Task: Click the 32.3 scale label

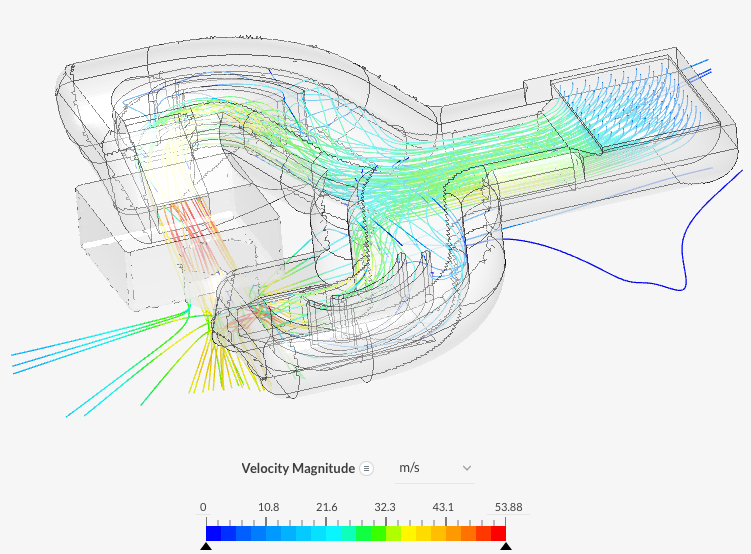Action: coord(385,507)
